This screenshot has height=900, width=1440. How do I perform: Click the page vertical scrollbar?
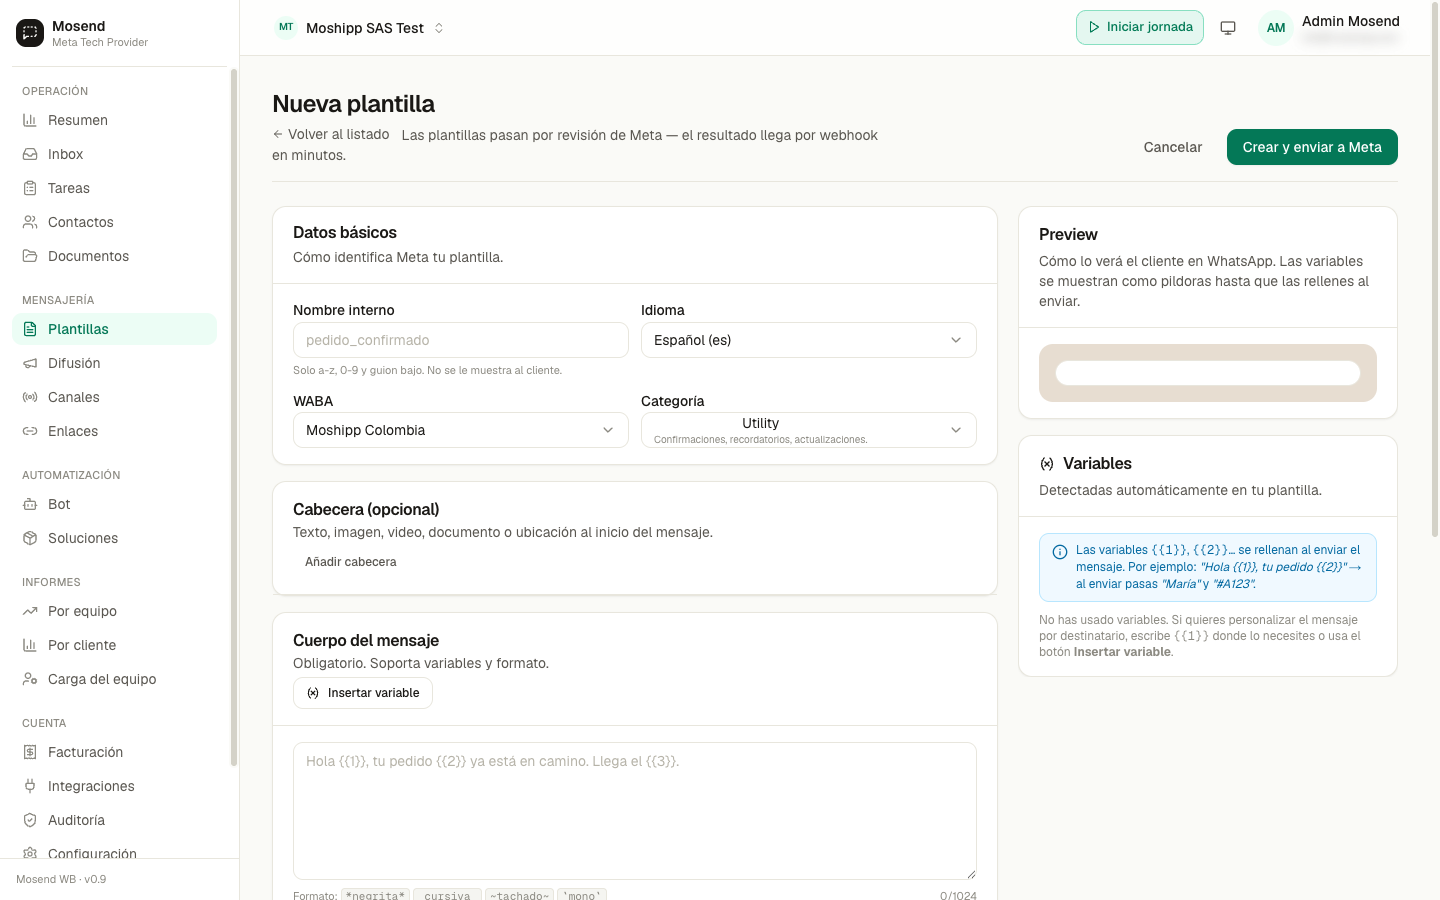pos(1435,270)
